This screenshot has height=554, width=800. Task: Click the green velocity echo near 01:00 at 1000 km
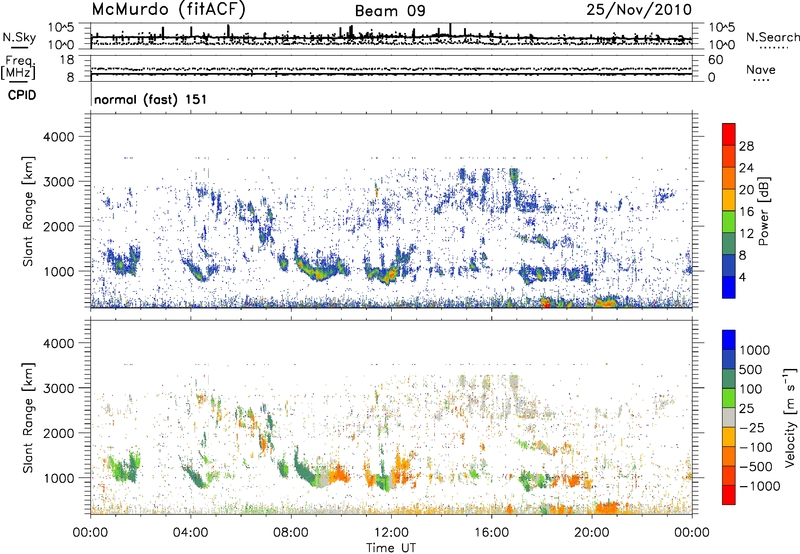pyautogui.click(x=122, y=467)
